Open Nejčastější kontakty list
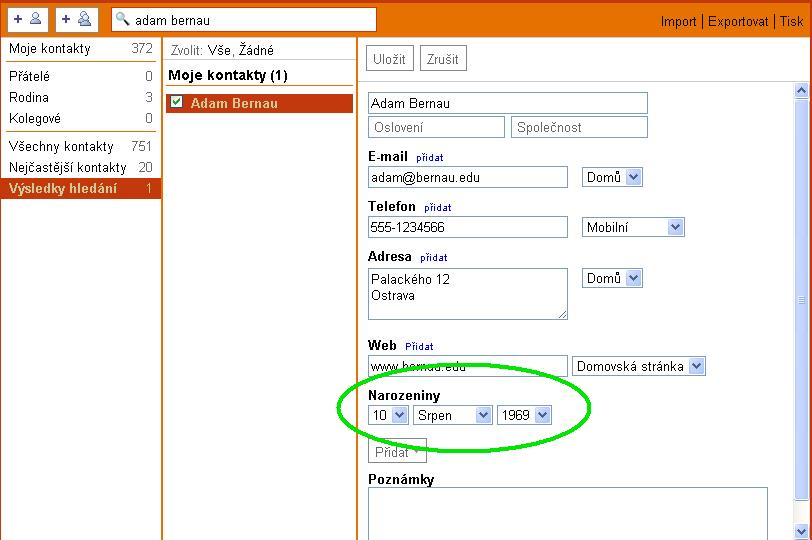 (x=81, y=167)
